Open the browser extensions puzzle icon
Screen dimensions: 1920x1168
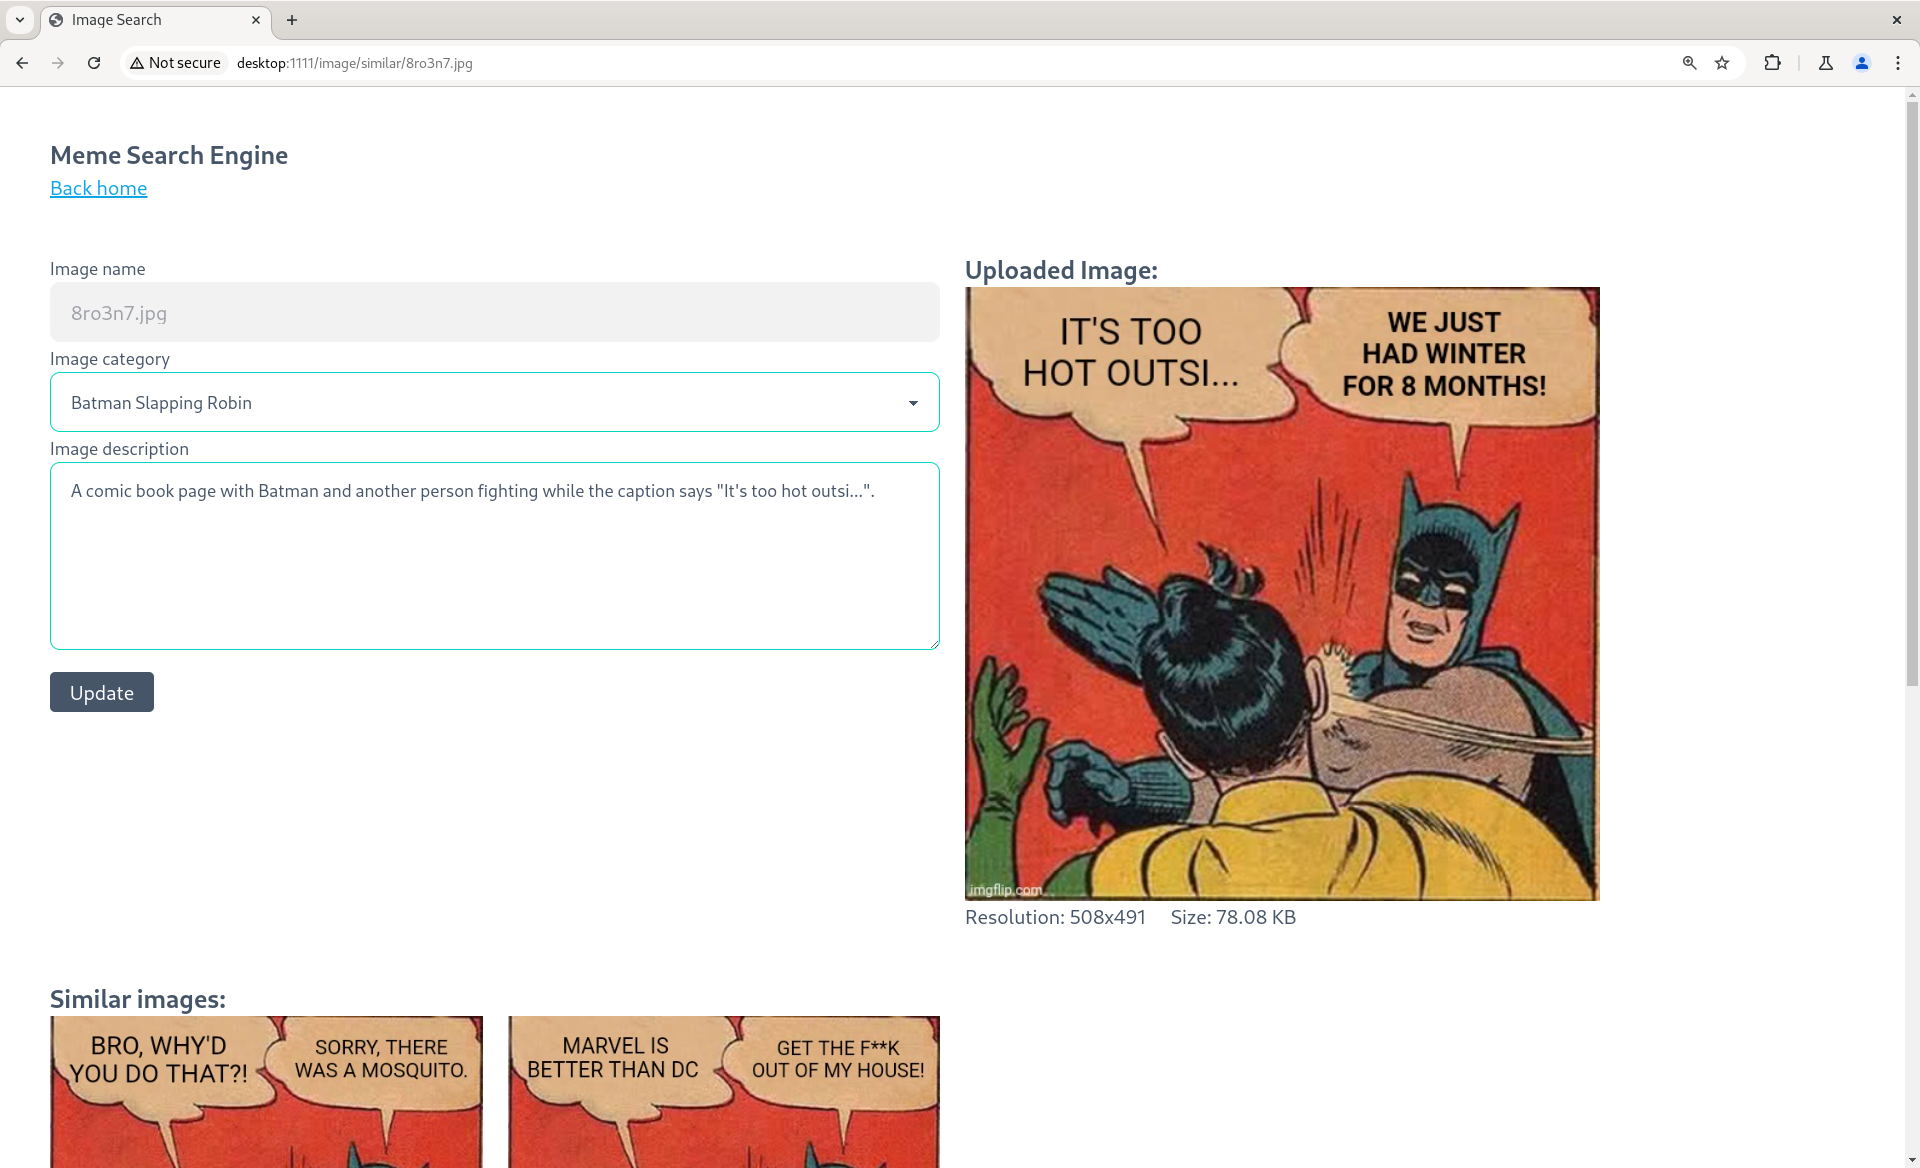(1773, 62)
